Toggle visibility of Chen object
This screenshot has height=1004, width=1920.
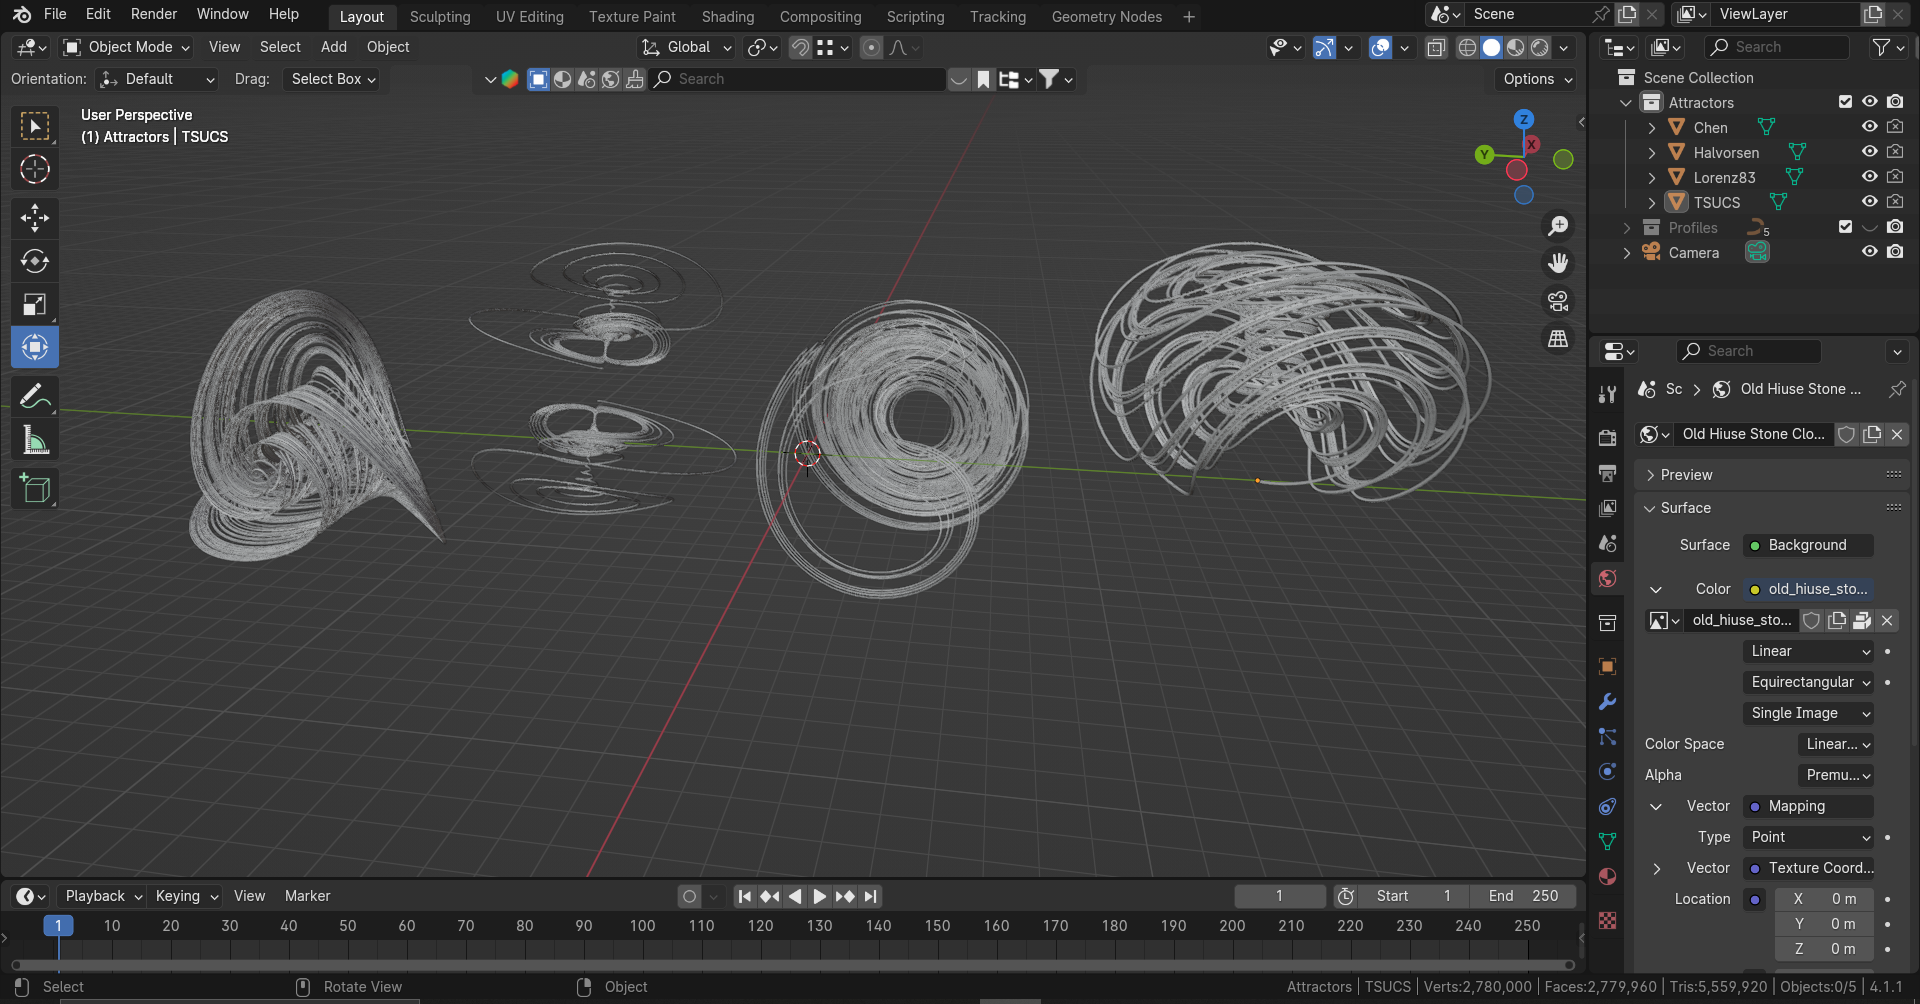coord(1869,126)
